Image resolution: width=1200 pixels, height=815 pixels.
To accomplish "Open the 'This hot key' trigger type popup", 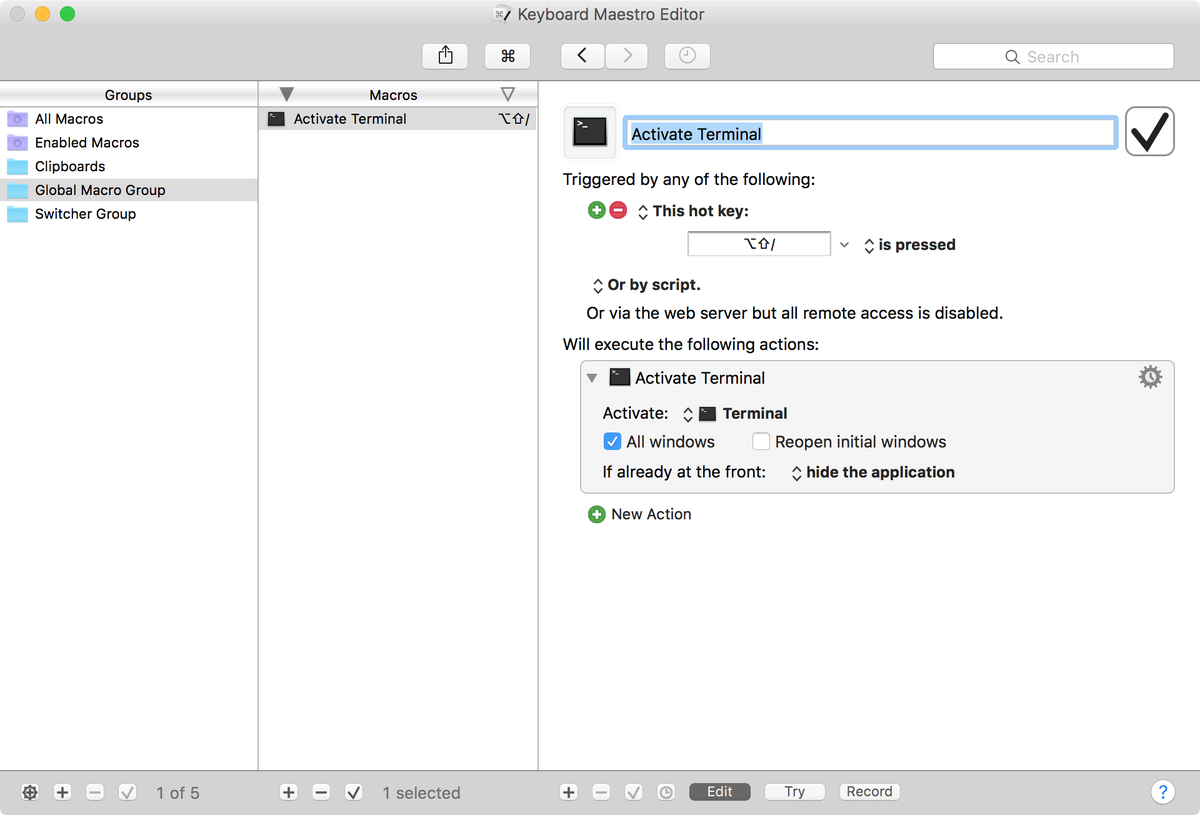I will (x=693, y=212).
